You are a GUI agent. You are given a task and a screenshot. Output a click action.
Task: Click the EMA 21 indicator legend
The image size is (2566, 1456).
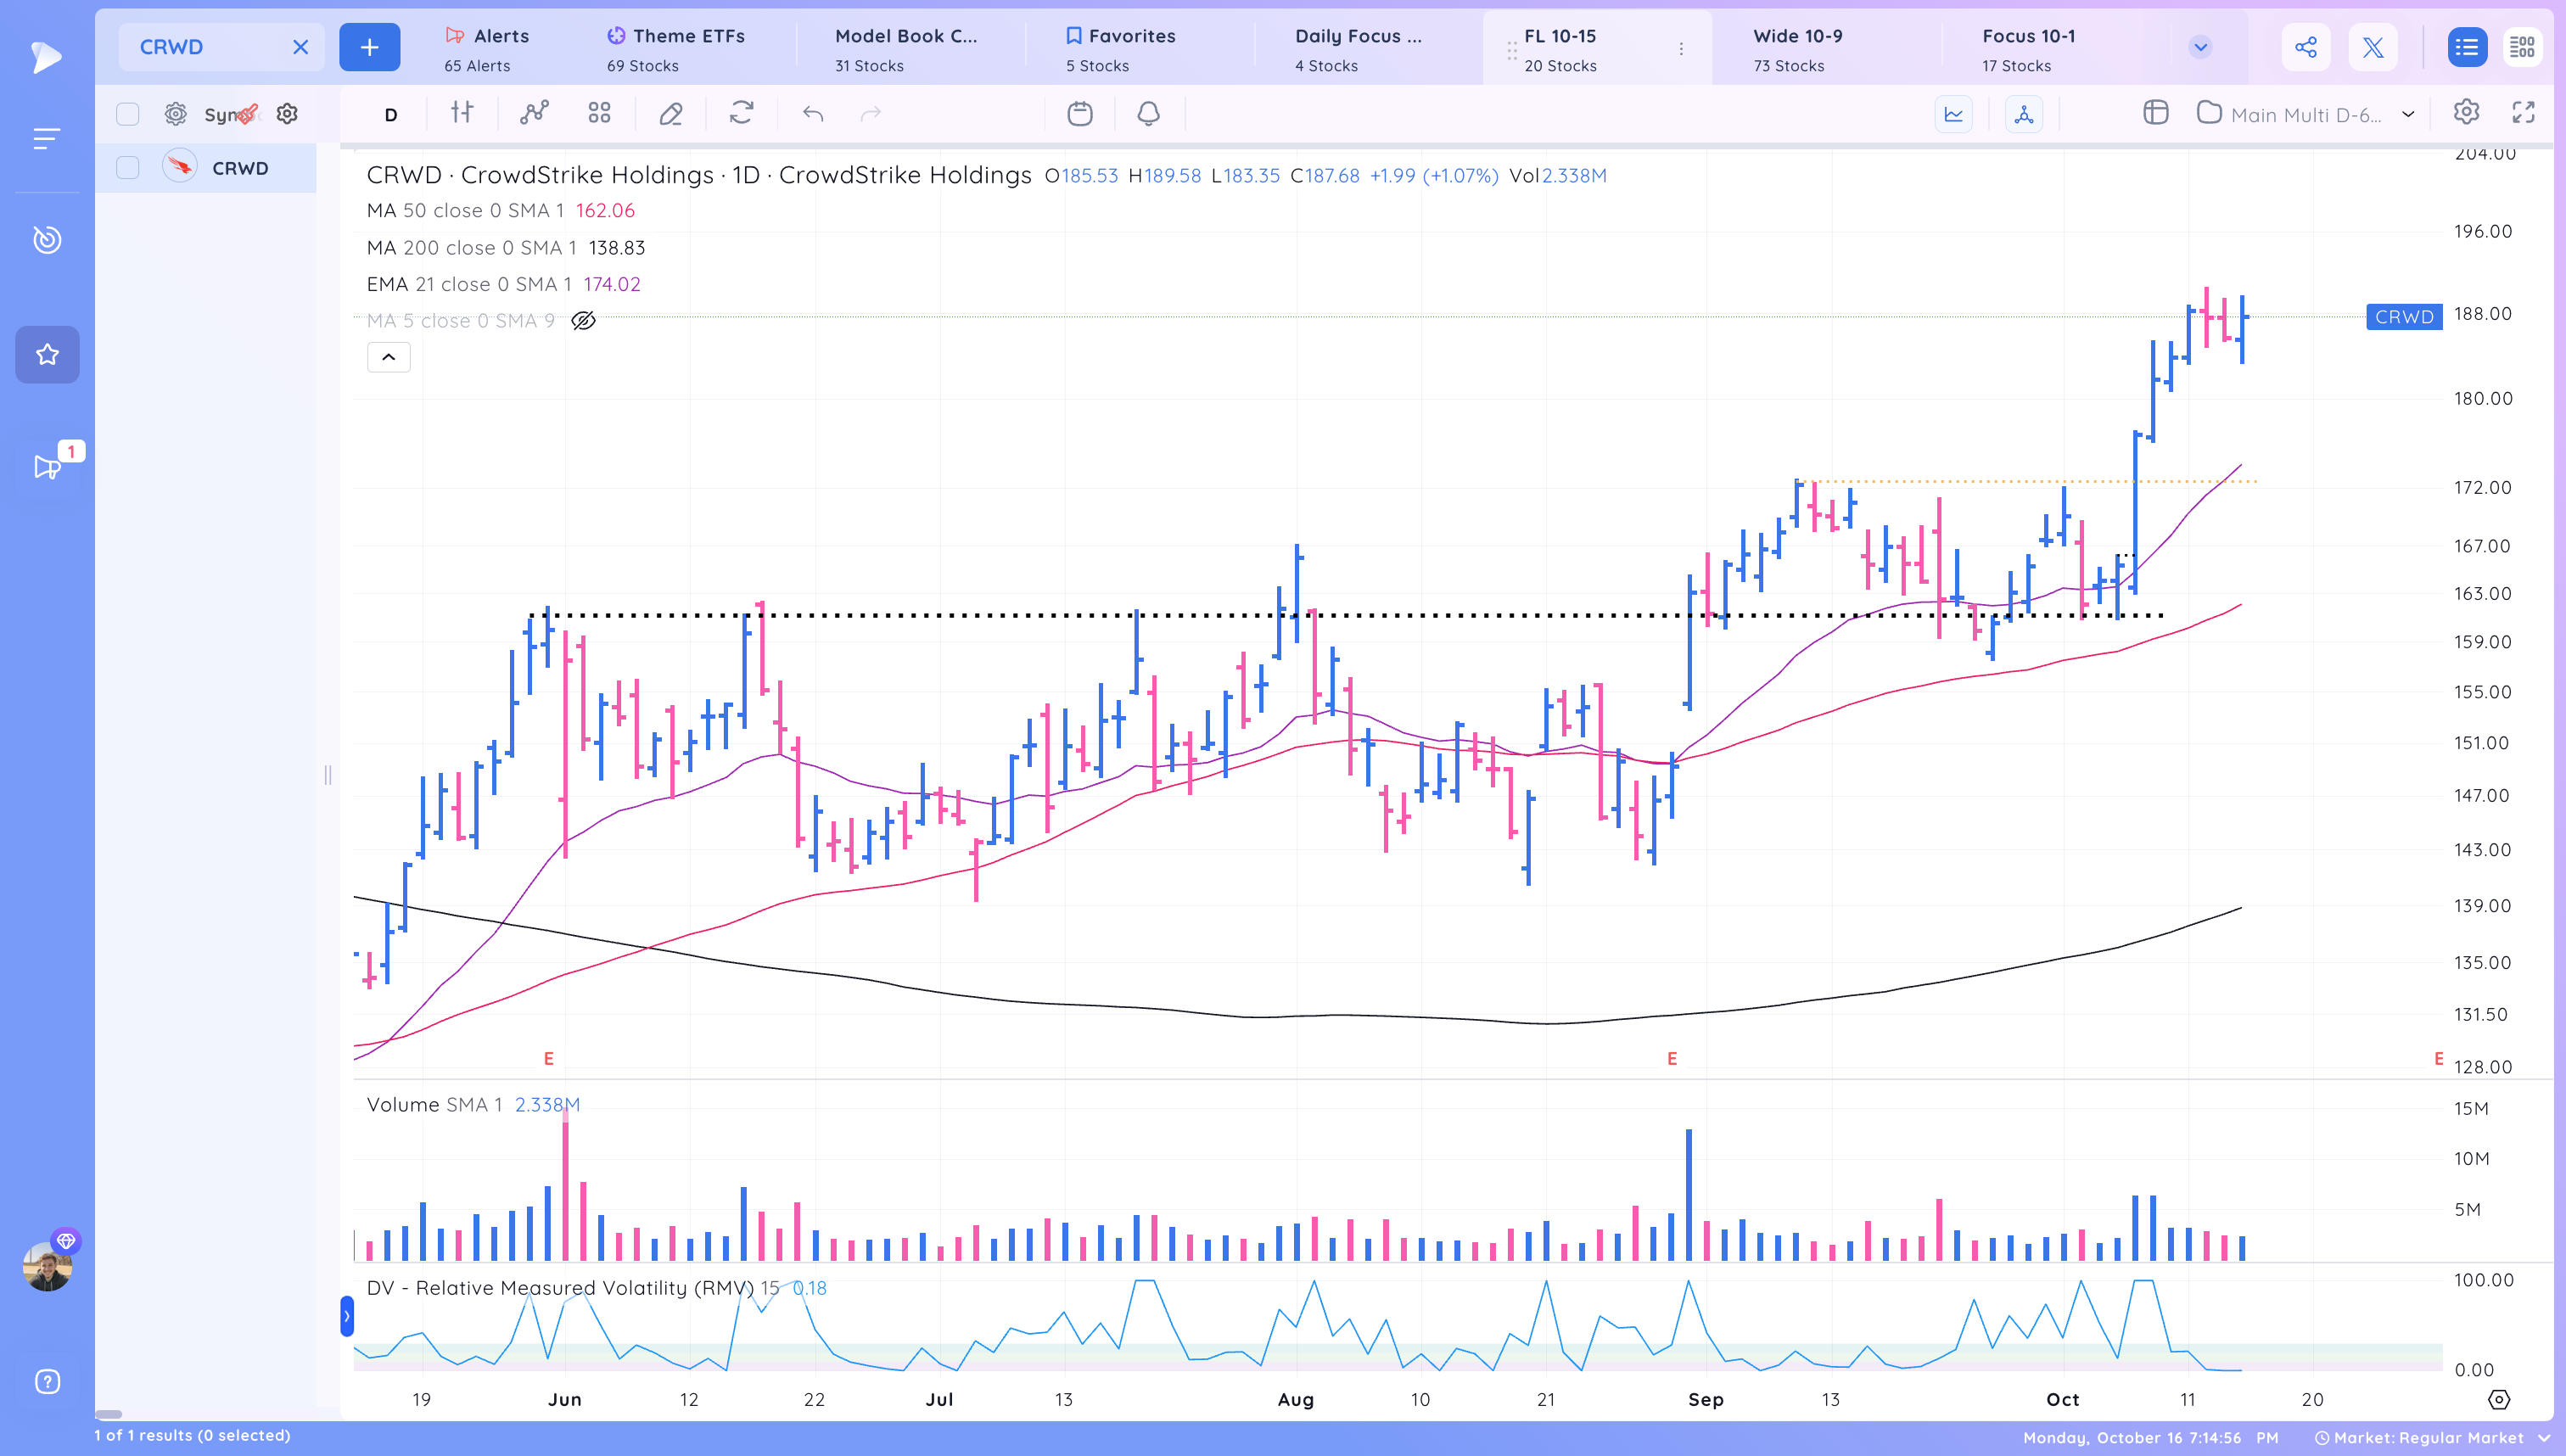(503, 284)
